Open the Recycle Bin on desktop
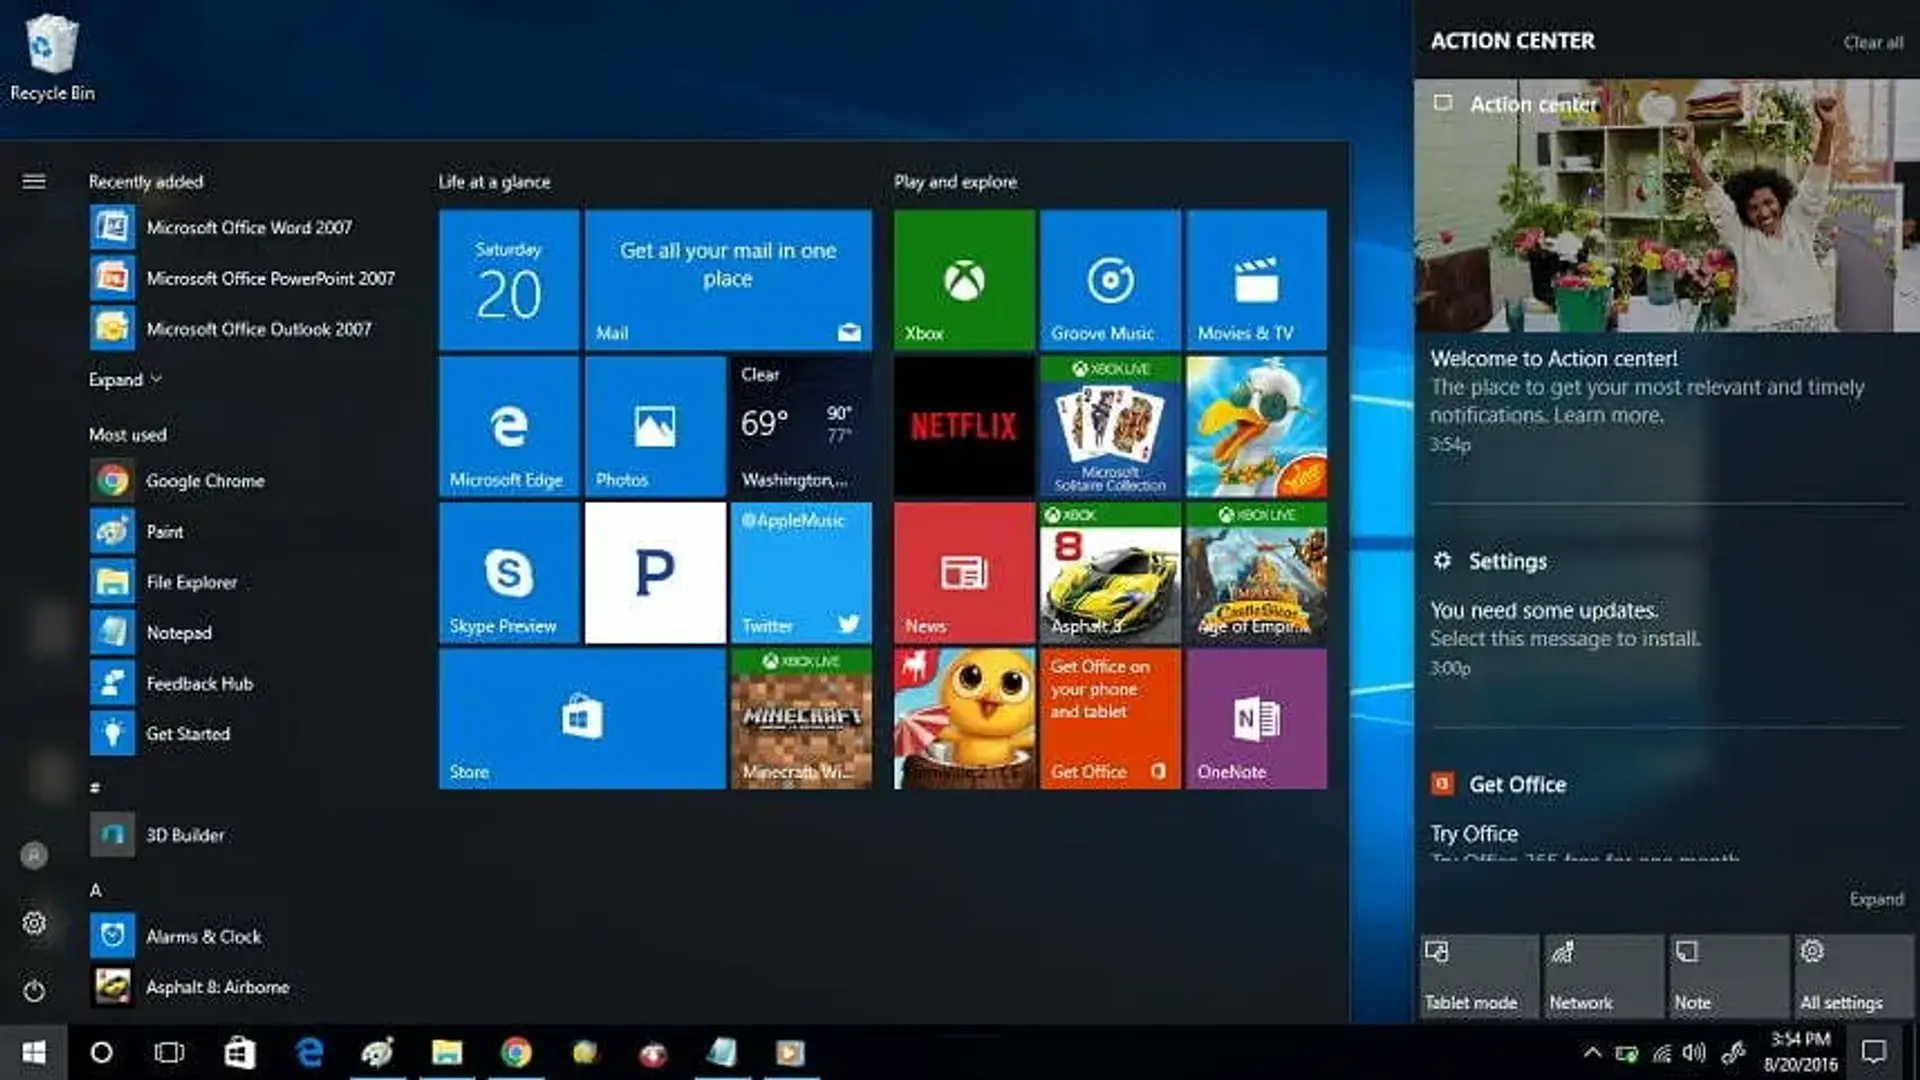Viewport: 1920px width, 1080px height. (x=52, y=58)
